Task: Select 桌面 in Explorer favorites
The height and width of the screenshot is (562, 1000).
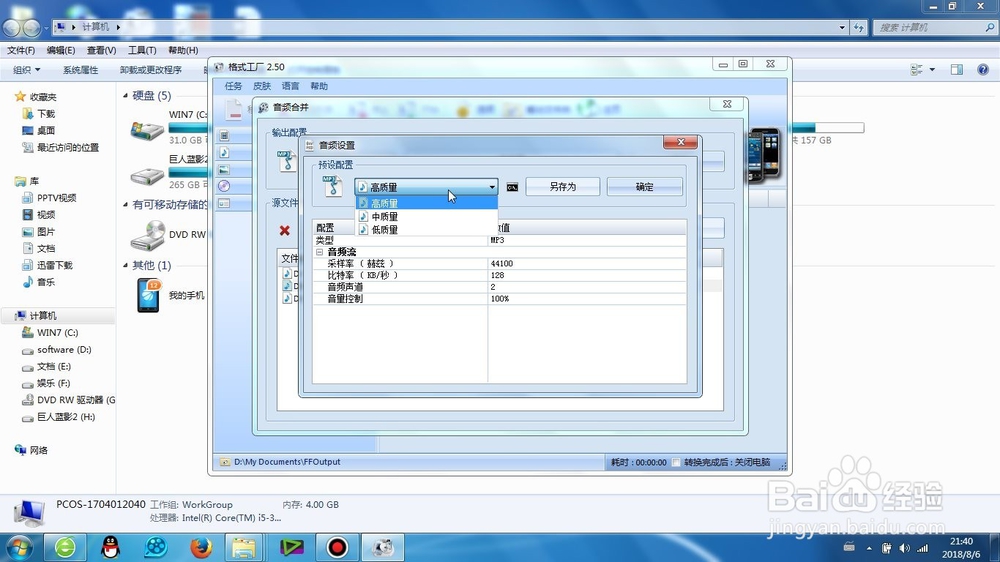Action: [x=46, y=130]
